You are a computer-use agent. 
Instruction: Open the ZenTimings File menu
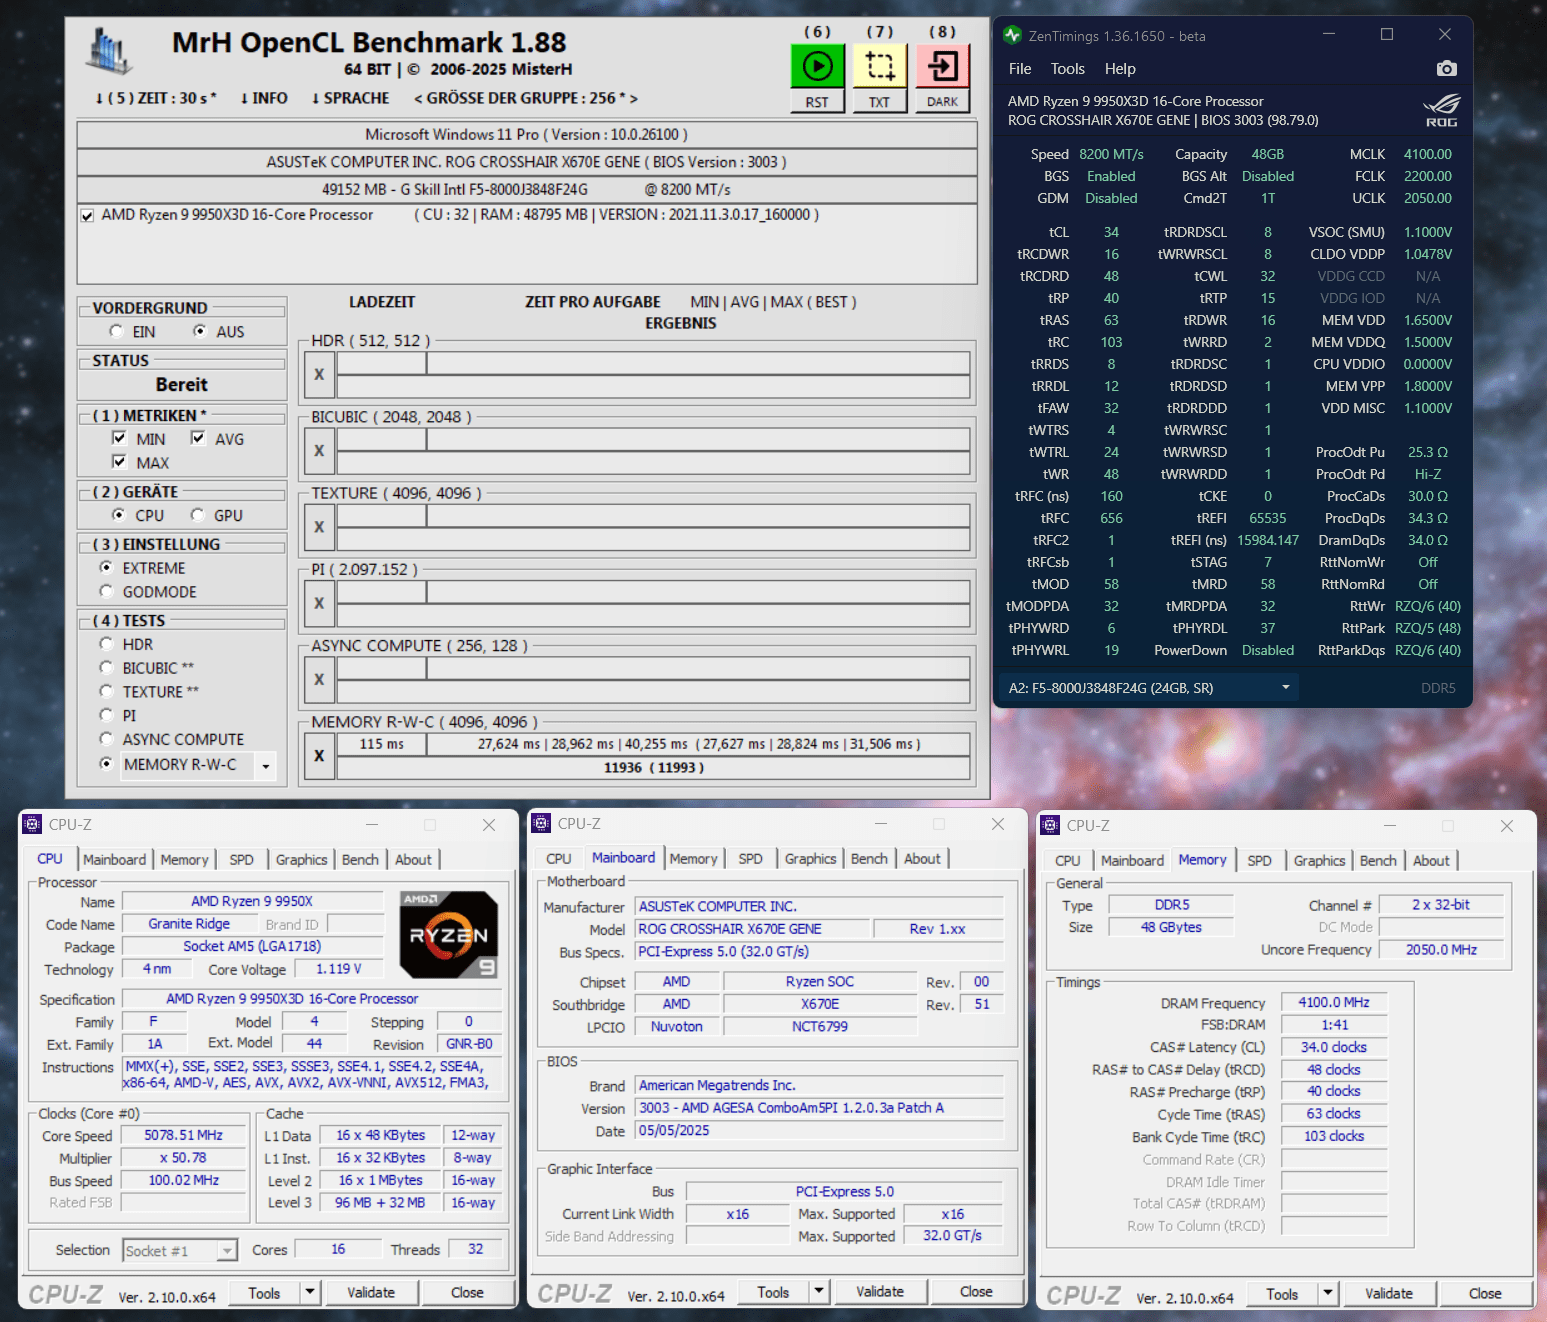[x=1020, y=69]
